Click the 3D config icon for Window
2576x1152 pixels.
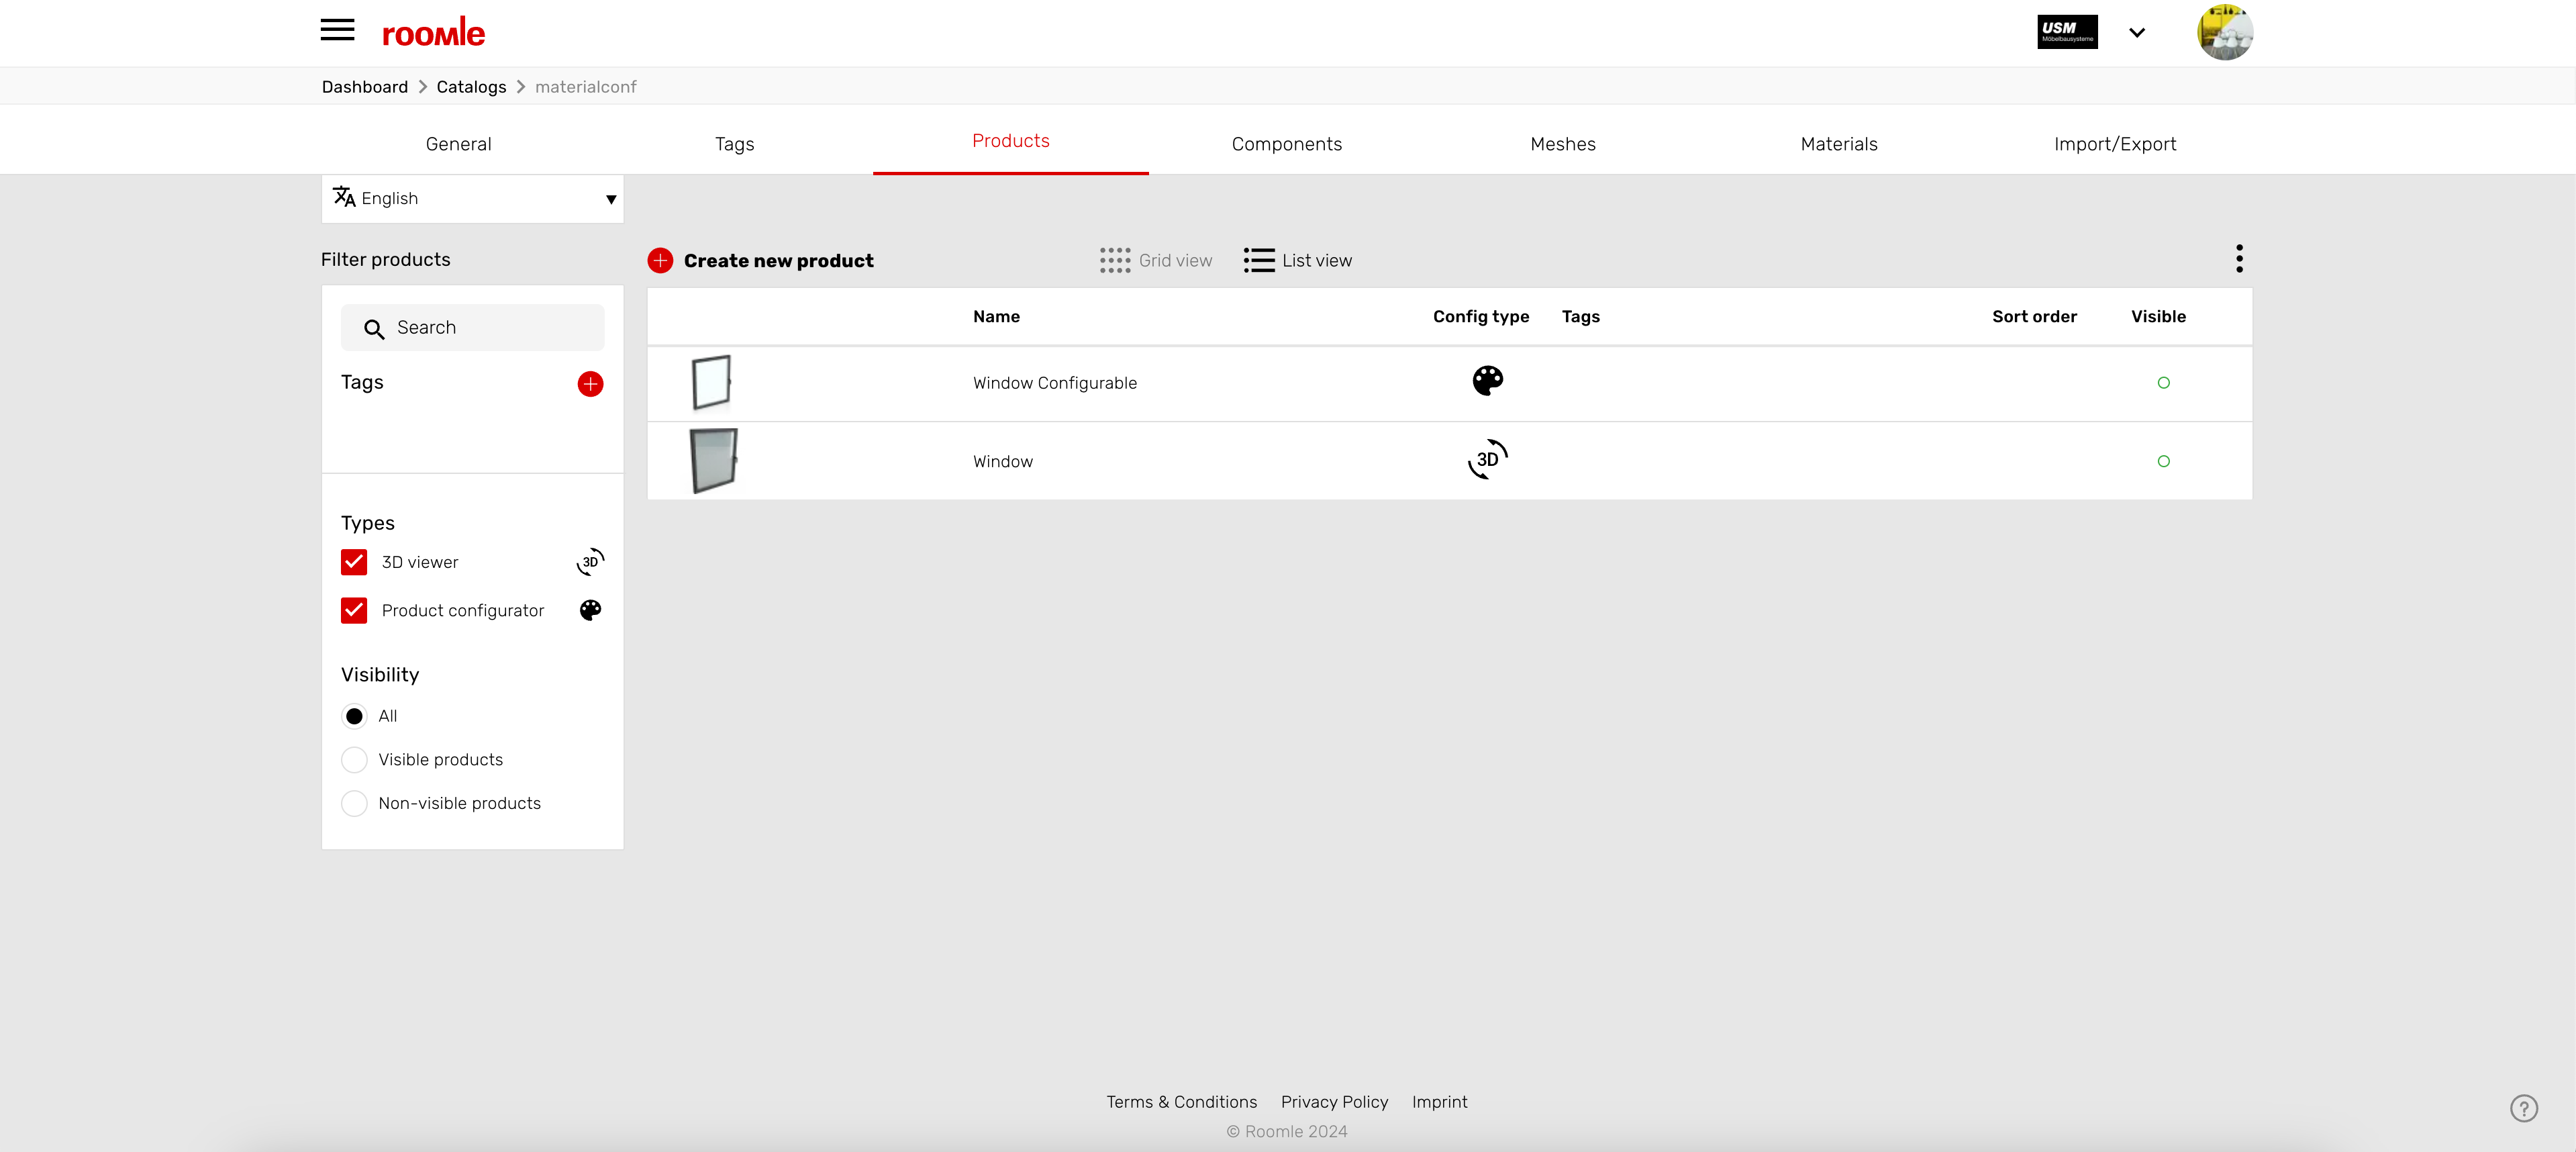(1487, 459)
